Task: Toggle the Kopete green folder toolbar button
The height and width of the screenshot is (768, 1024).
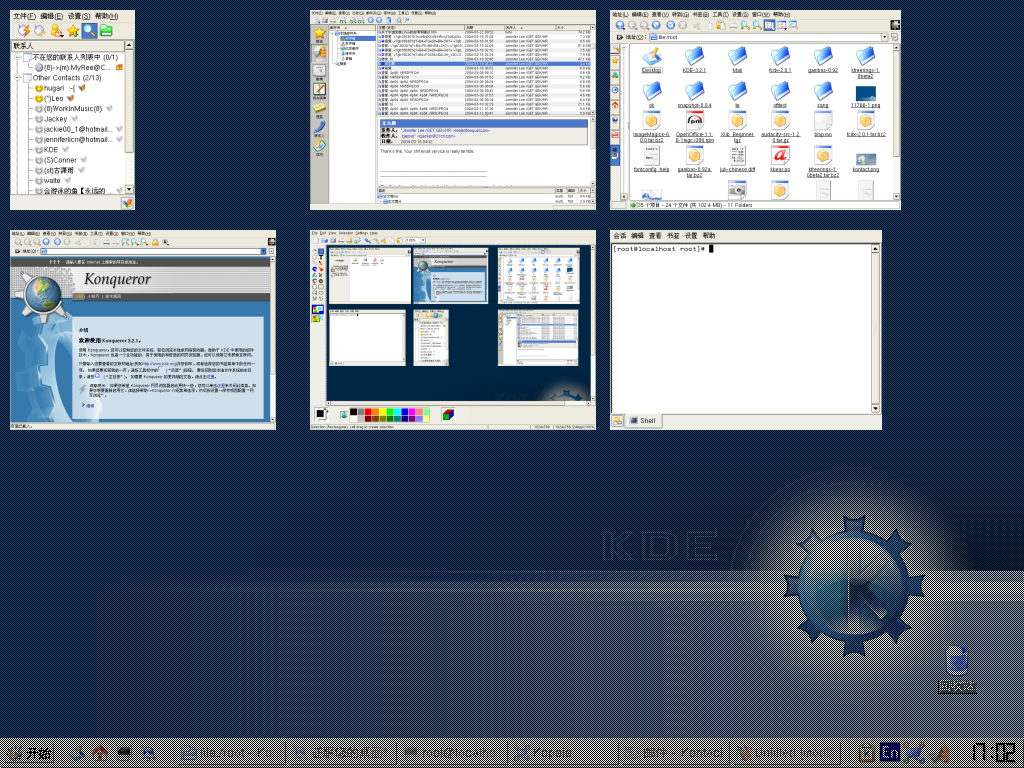Action: click(x=106, y=31)
